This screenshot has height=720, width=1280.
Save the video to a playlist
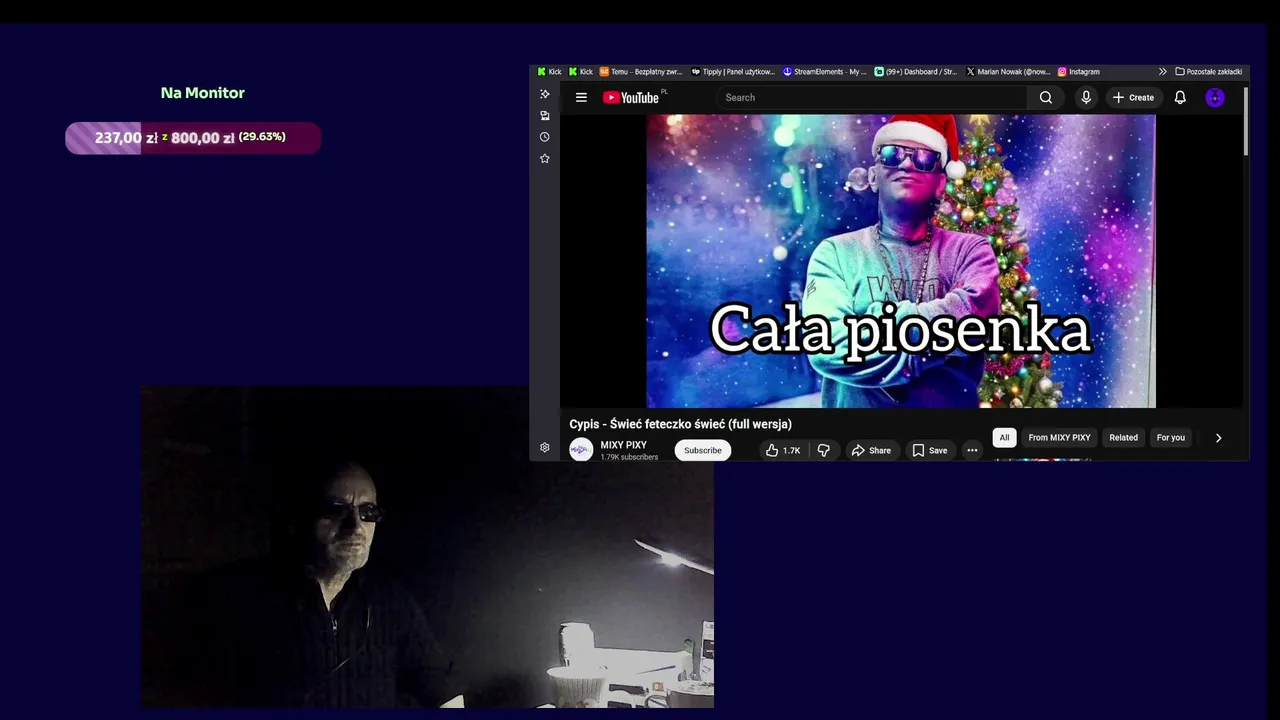930,450
